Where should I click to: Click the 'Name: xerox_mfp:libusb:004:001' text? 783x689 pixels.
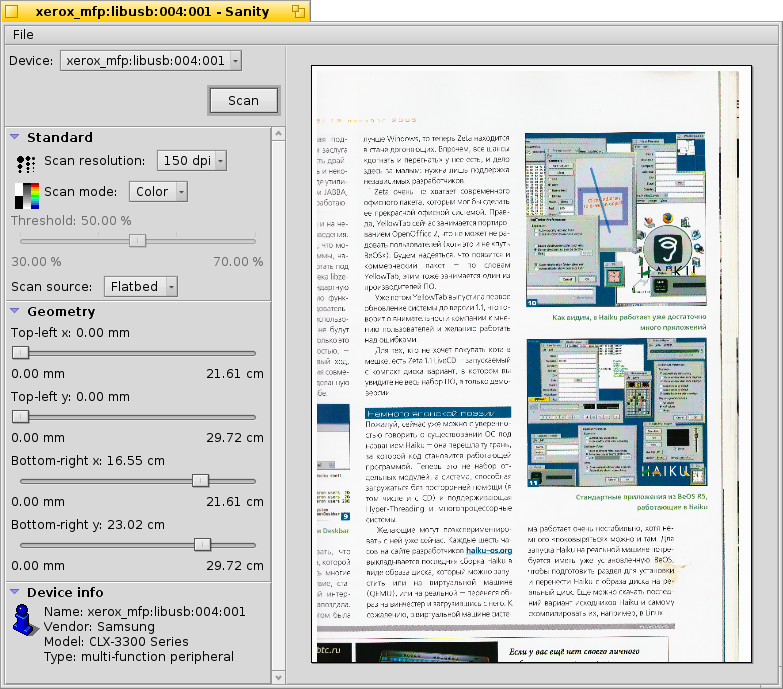coord(145,612)
